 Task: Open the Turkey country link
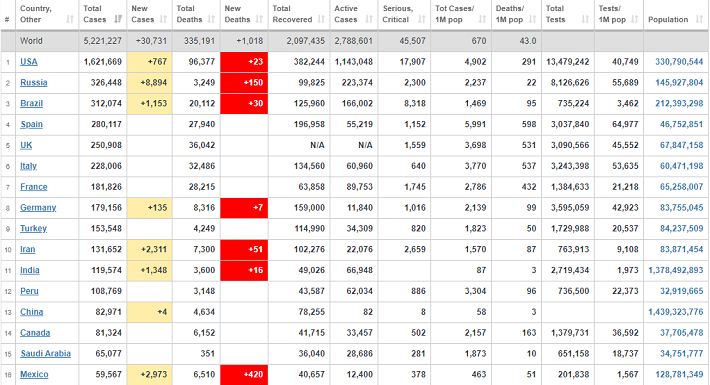click(33, 228)
